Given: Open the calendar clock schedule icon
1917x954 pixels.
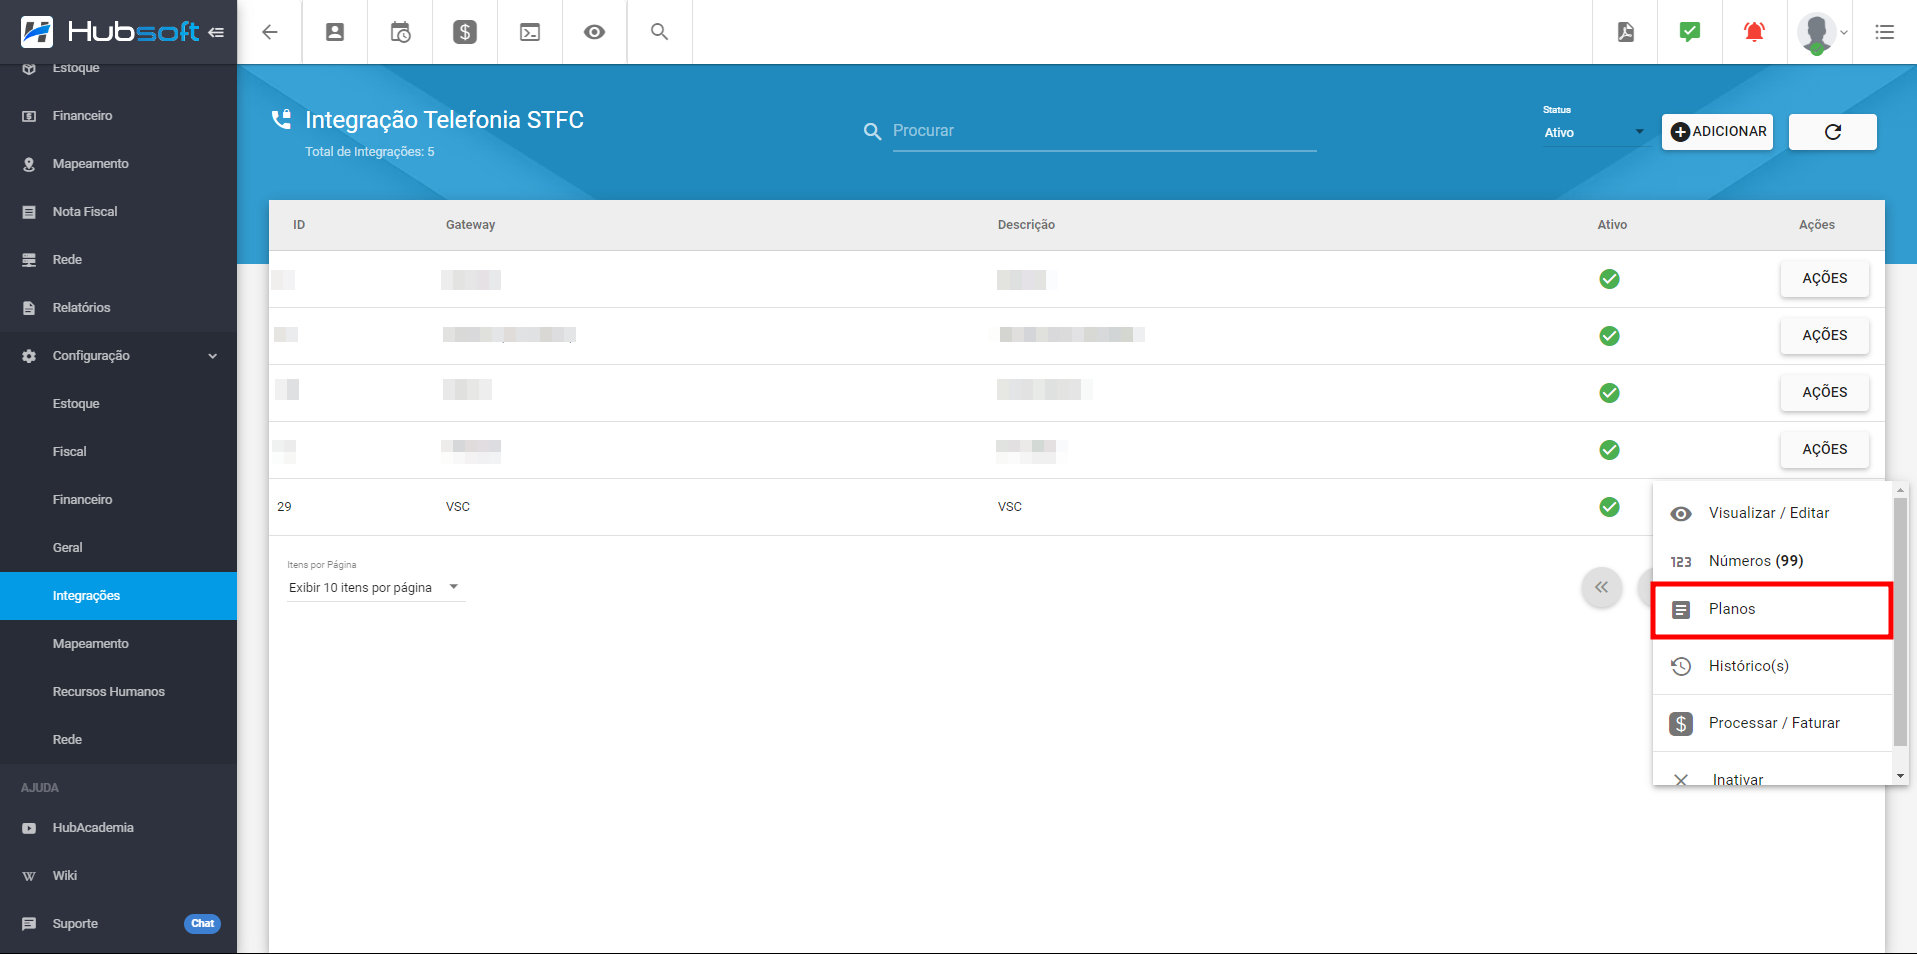Looking at the screenshot, I should coord(400,32).
